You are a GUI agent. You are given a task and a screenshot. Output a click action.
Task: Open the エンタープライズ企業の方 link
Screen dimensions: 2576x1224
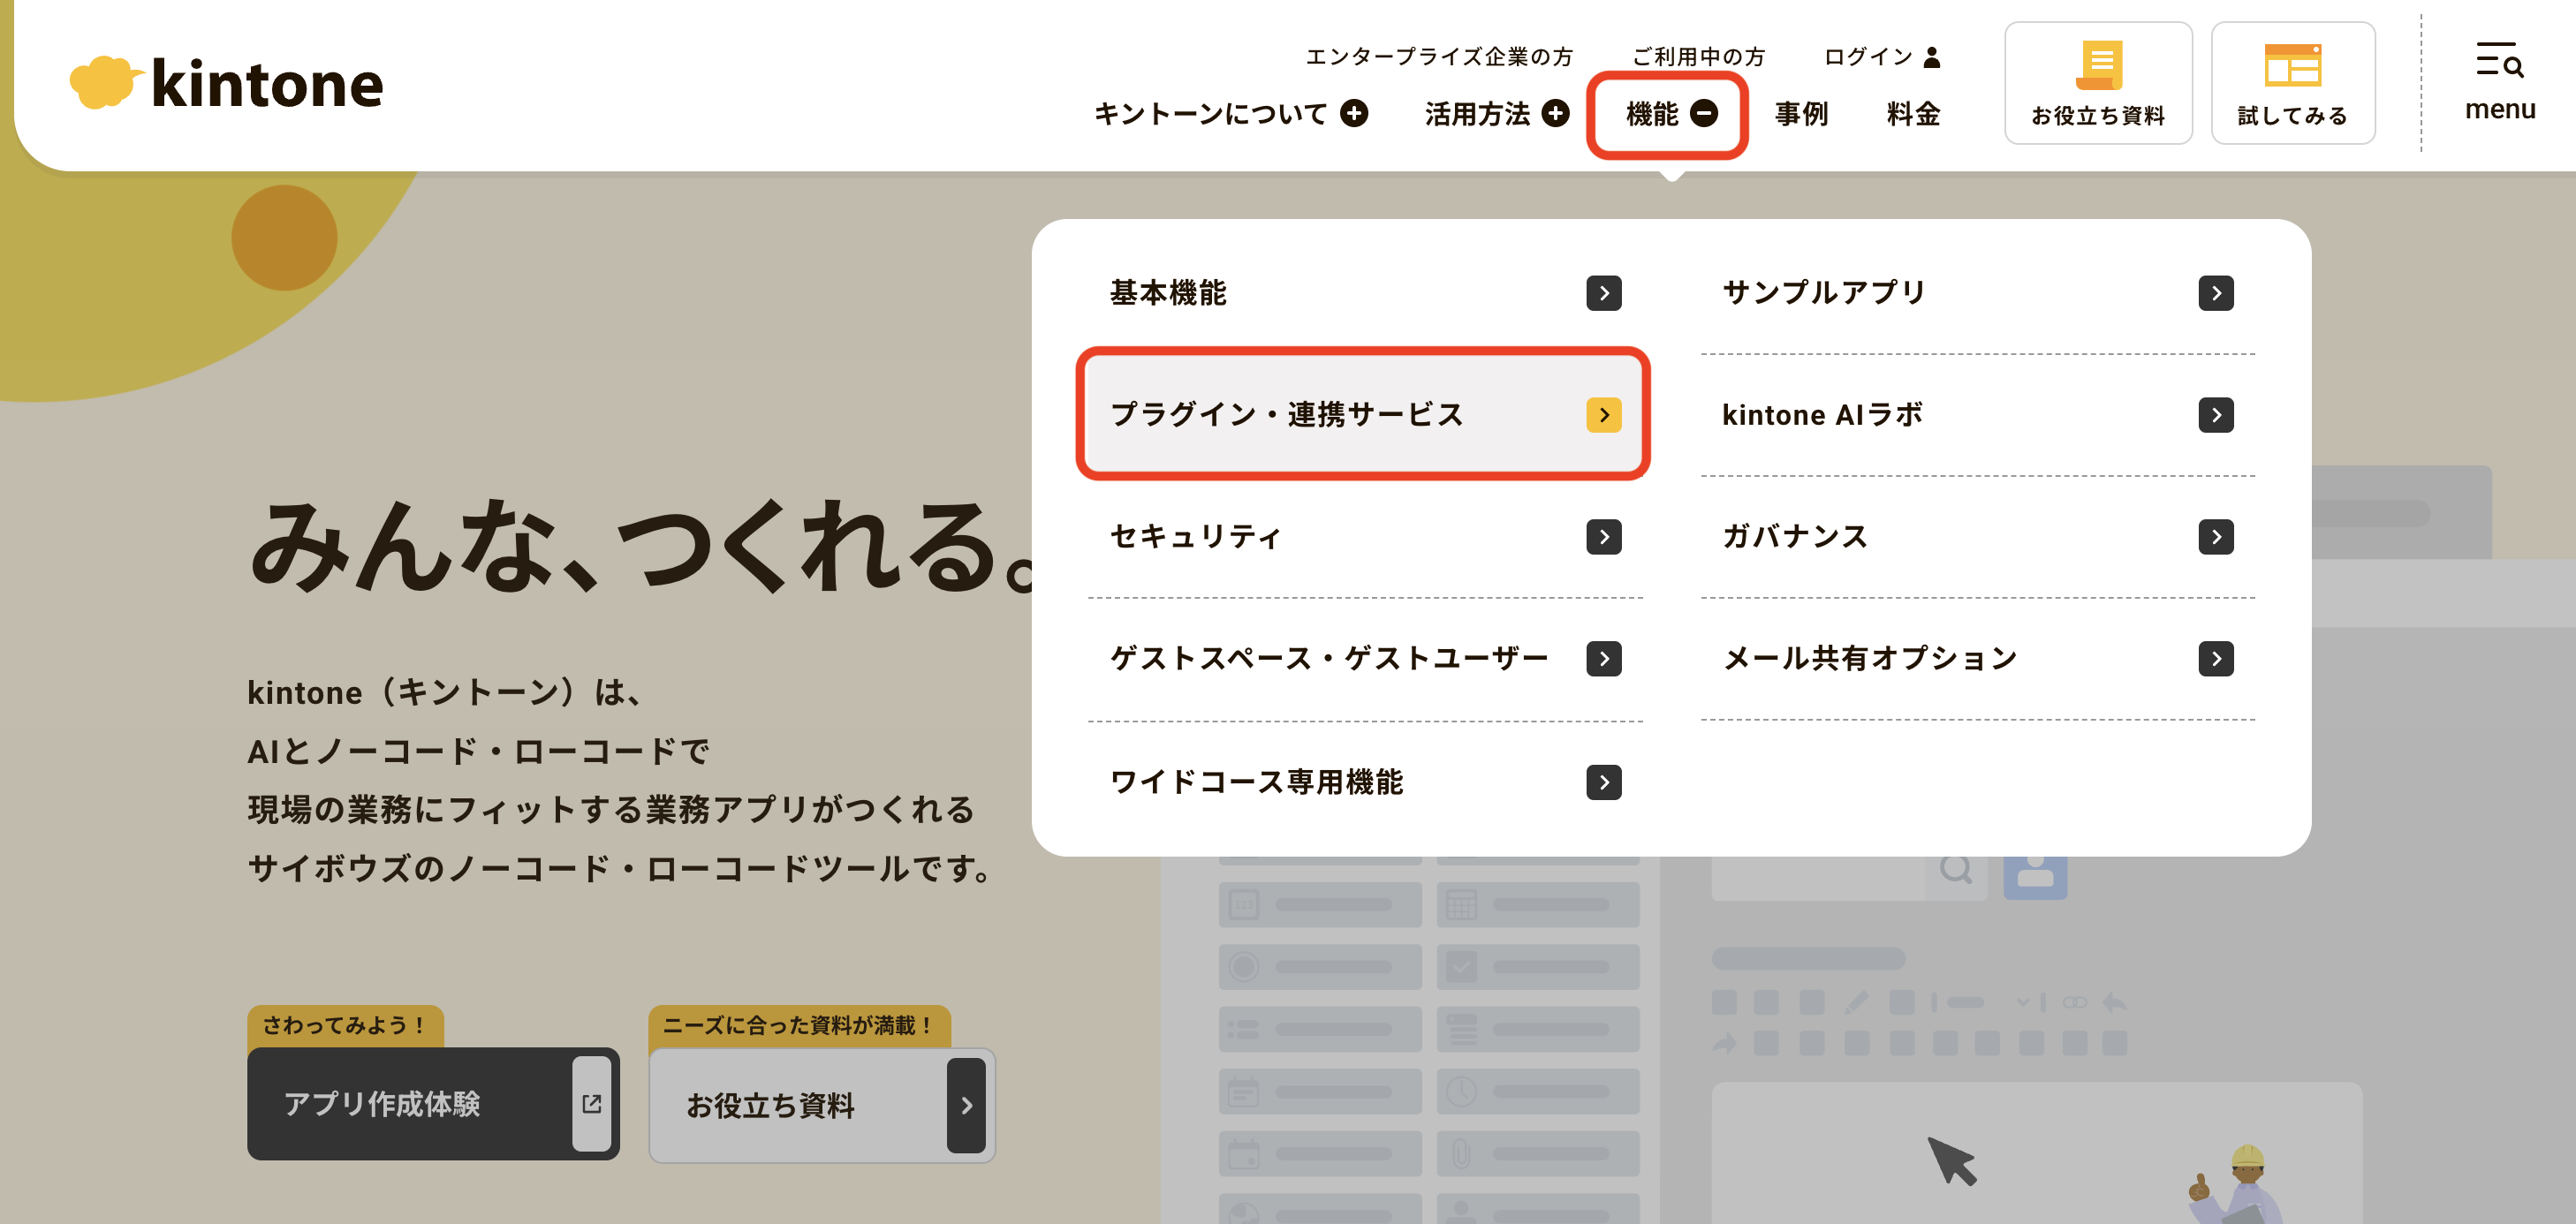(x=1440, y=57)
